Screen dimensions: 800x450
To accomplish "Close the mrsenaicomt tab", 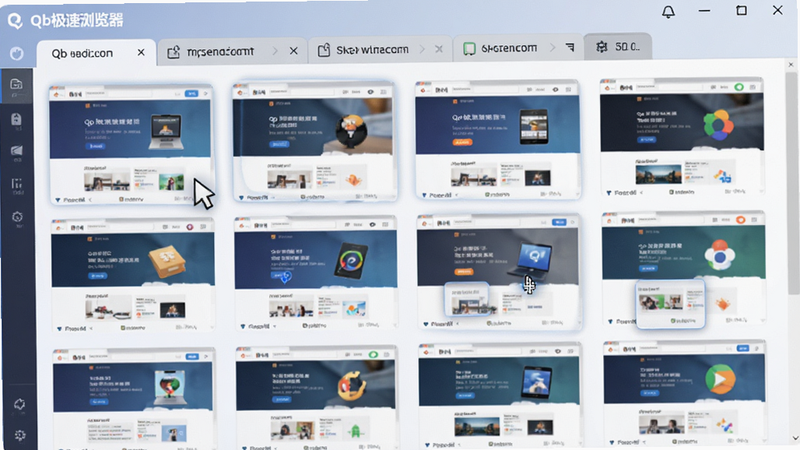I will coord(293,51).
